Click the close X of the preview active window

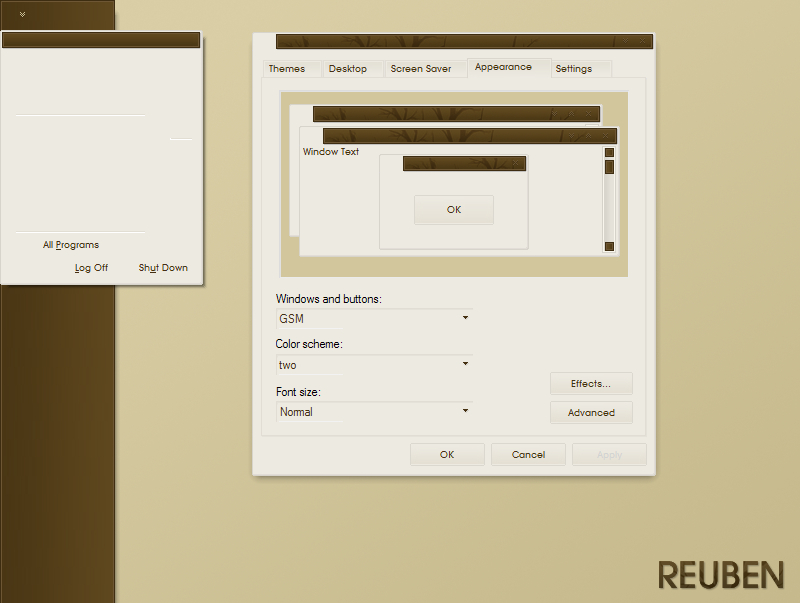pos(605,136)
